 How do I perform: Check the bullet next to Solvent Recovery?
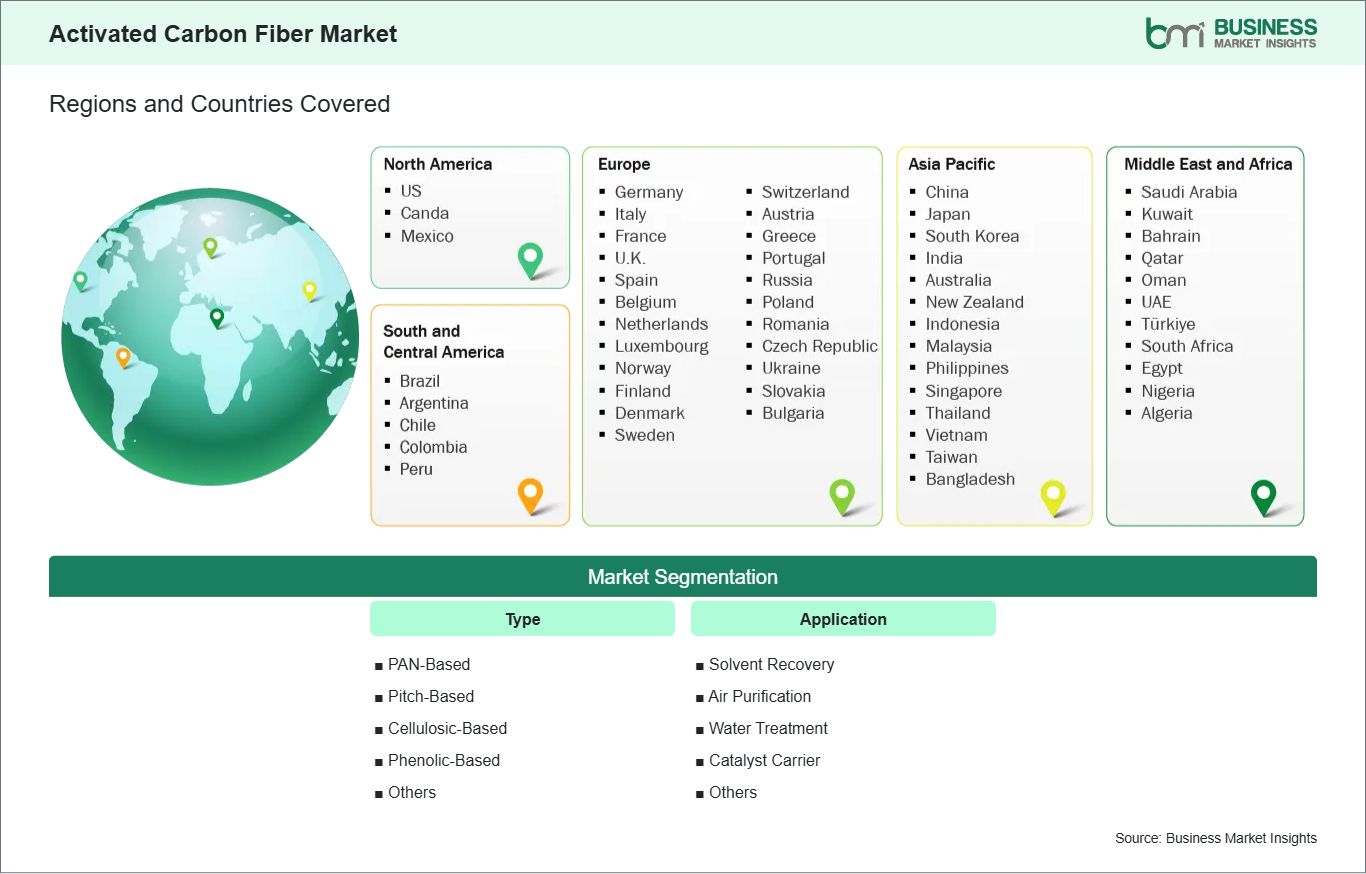click(698, 665)
